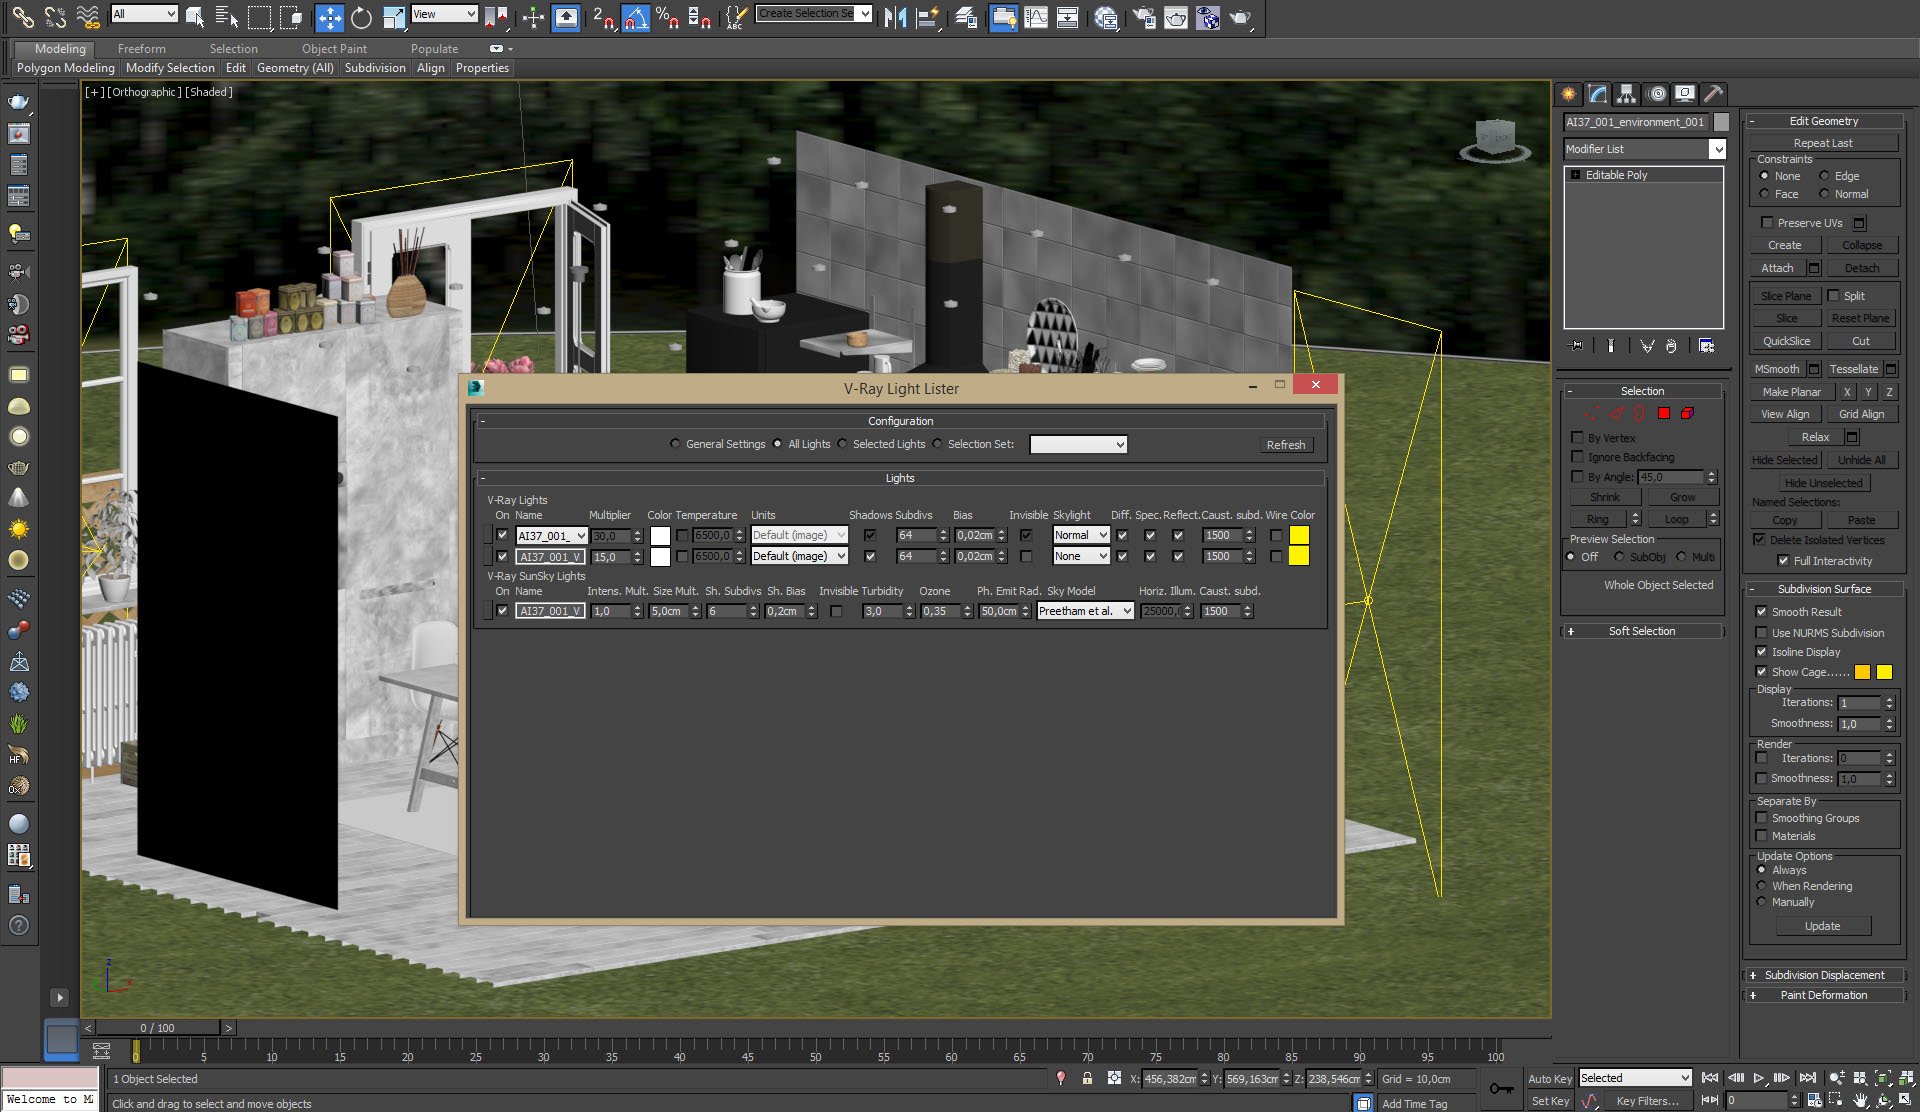
Task: Open the Create Selection Set dropdown
Action: tap(814, 14)
